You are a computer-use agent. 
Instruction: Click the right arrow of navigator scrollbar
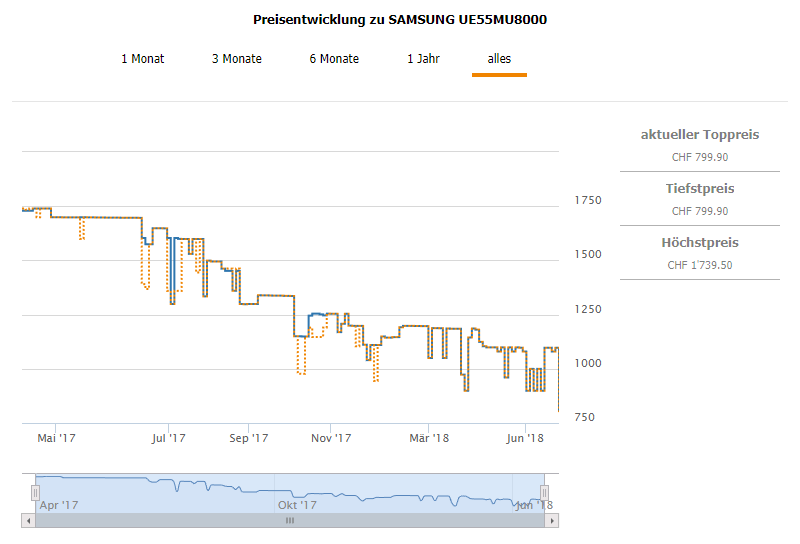(x=552, y=521)
